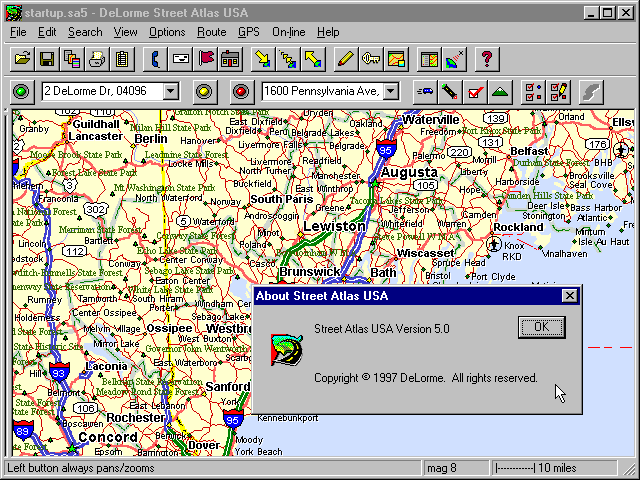Image resolution: width=640 pixels, height=480 pixels.
Task: Click the 2 DeLorme Dr start address field
Action: pos(103,91)
